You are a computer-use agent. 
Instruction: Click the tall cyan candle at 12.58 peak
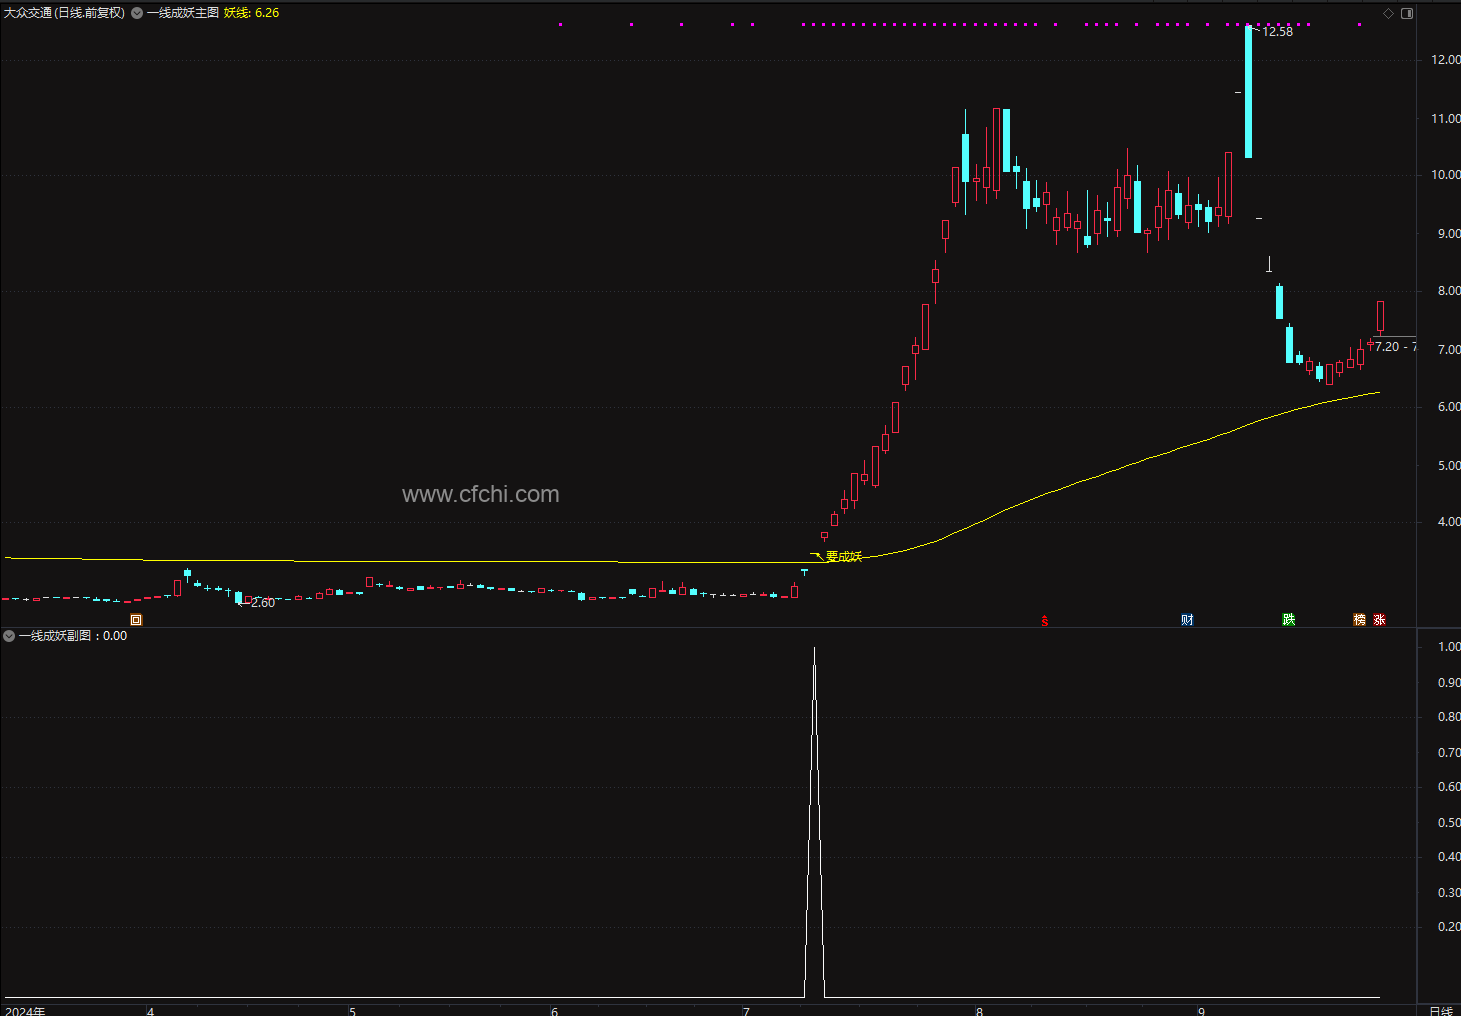pyautogui.click(x=1248, y=92)
